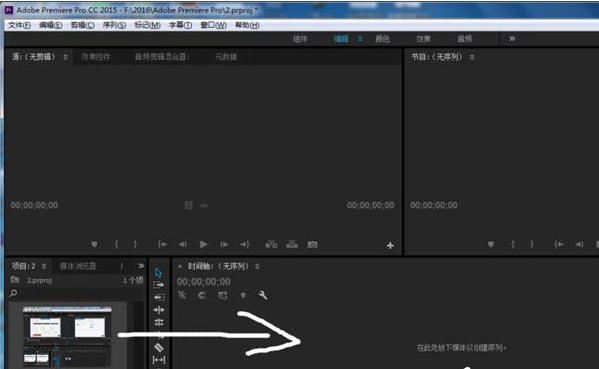The width and height of the screenshot is (599, 369).
Task: Open the 序列 (Sequence) menu
Action: pyautogui.click(x=114, y=25)
